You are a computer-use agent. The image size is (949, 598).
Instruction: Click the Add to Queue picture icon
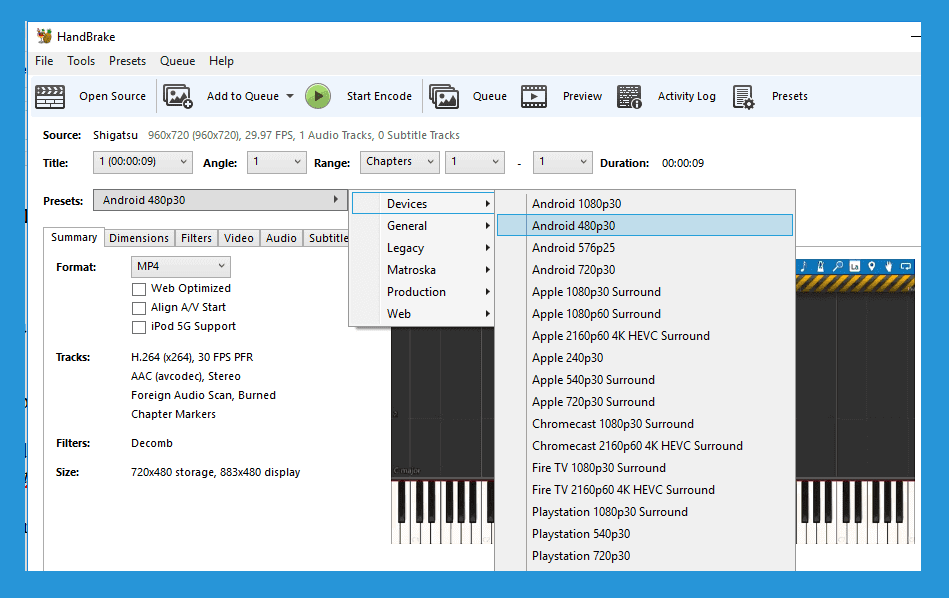pyautogui.click(x=178, y=96)
